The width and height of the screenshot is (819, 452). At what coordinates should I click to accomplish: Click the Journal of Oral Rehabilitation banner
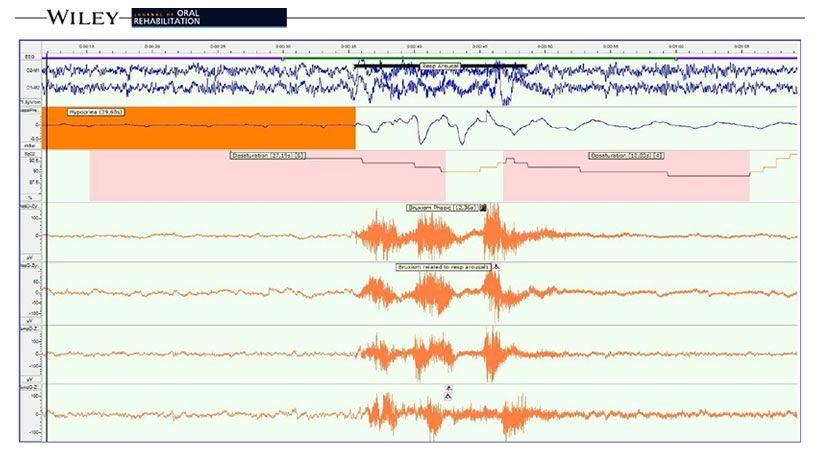point(209,17)
